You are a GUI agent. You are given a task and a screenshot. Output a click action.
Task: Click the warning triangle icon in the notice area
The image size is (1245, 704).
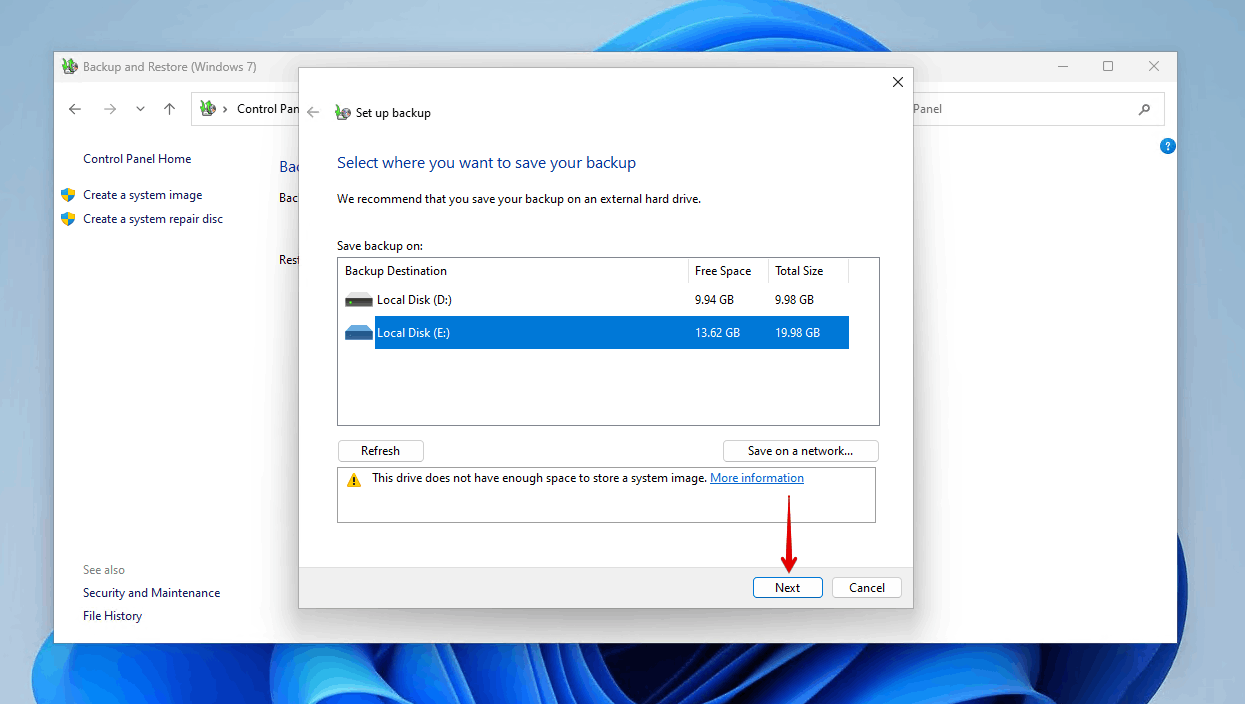tap(352, 480)
